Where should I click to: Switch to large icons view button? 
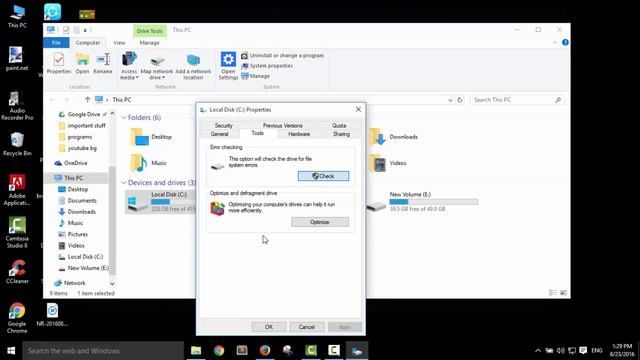point(563,293)
